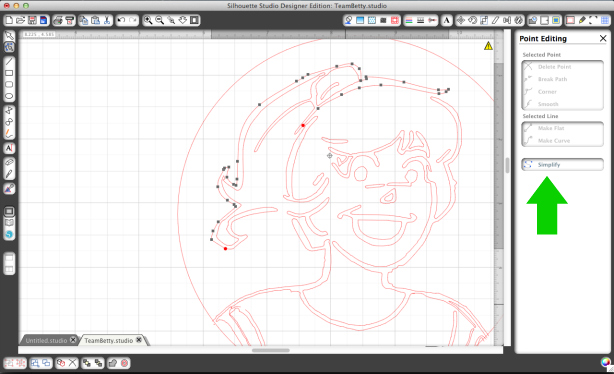Click the Delete Point button
The height and width of the screenshot is (374, 614).
[x=562, y=67]
